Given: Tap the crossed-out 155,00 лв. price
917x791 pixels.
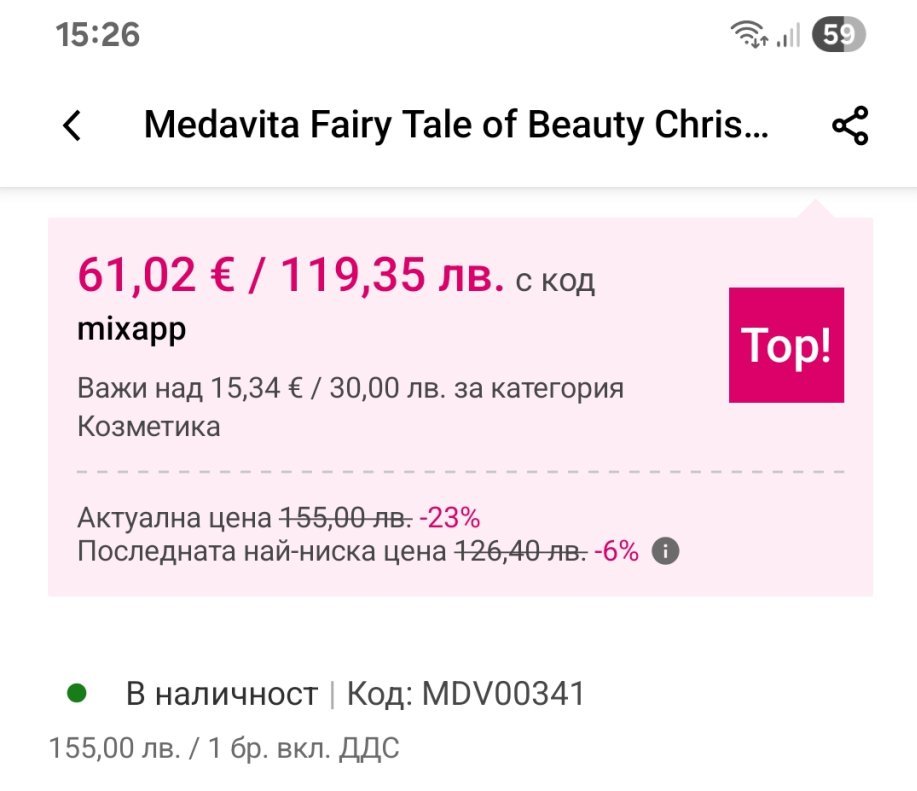Looking at the screenshot, I should [346, 519].
